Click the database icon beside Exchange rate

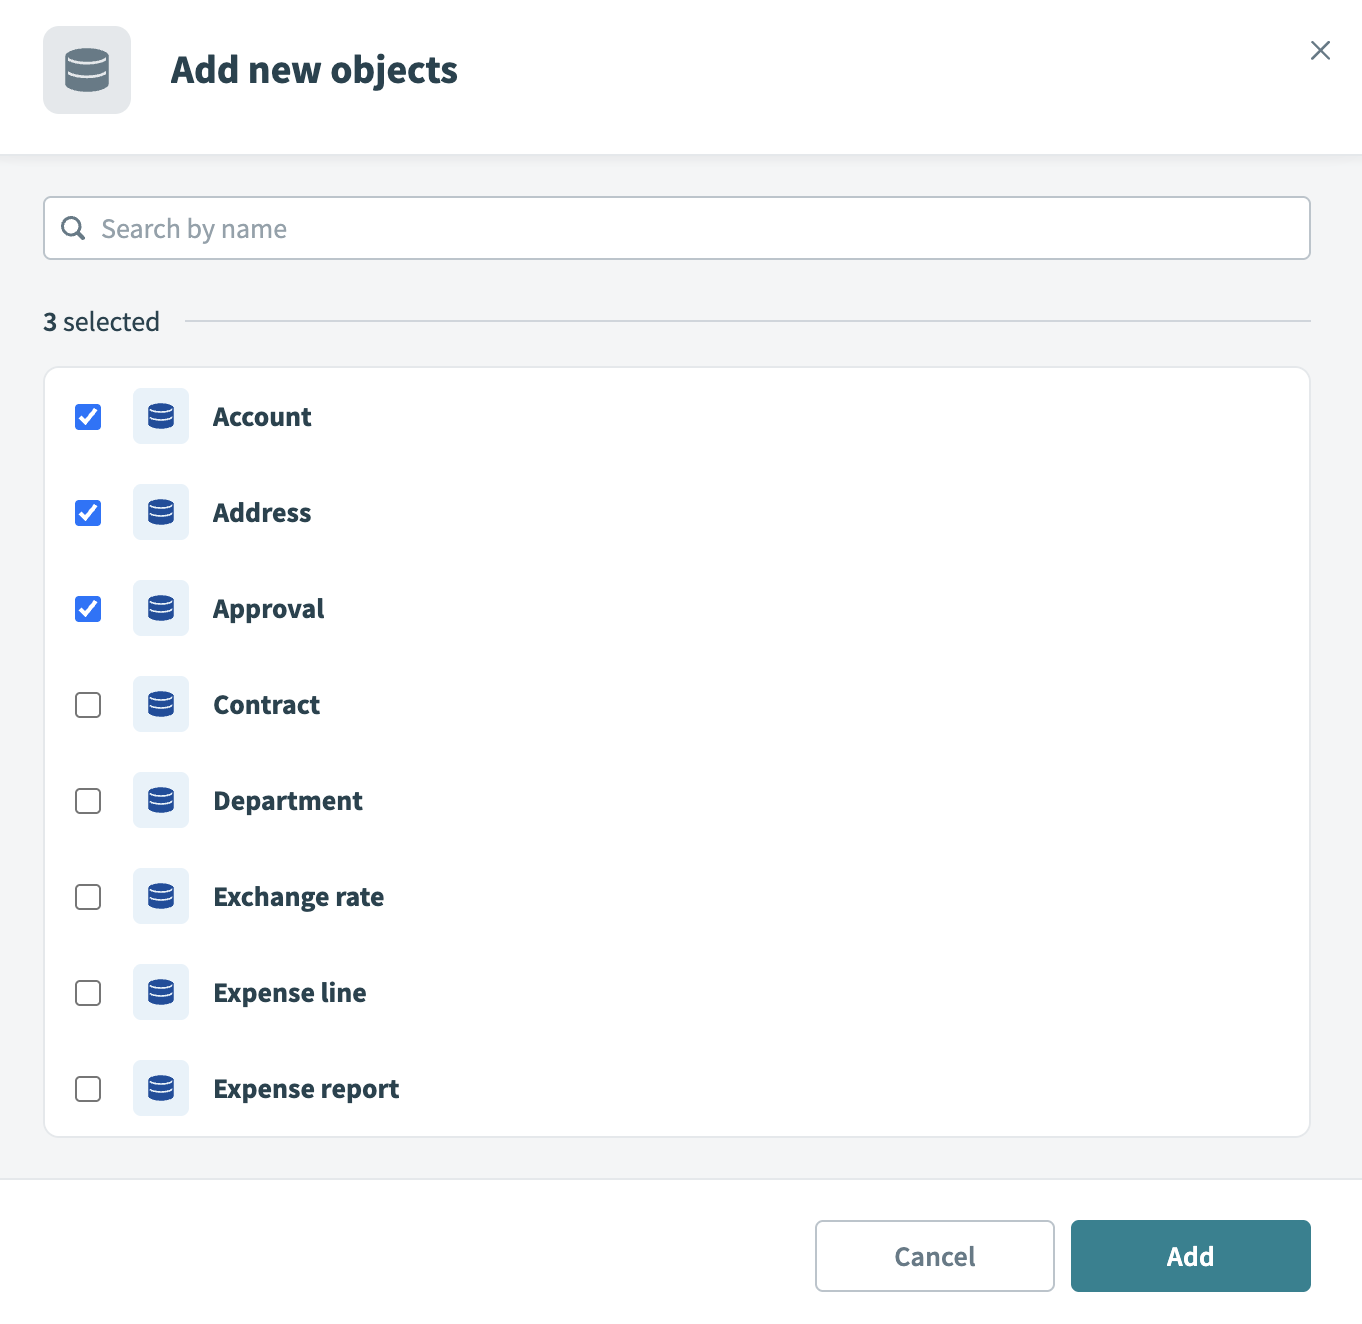tap(160, 896)
